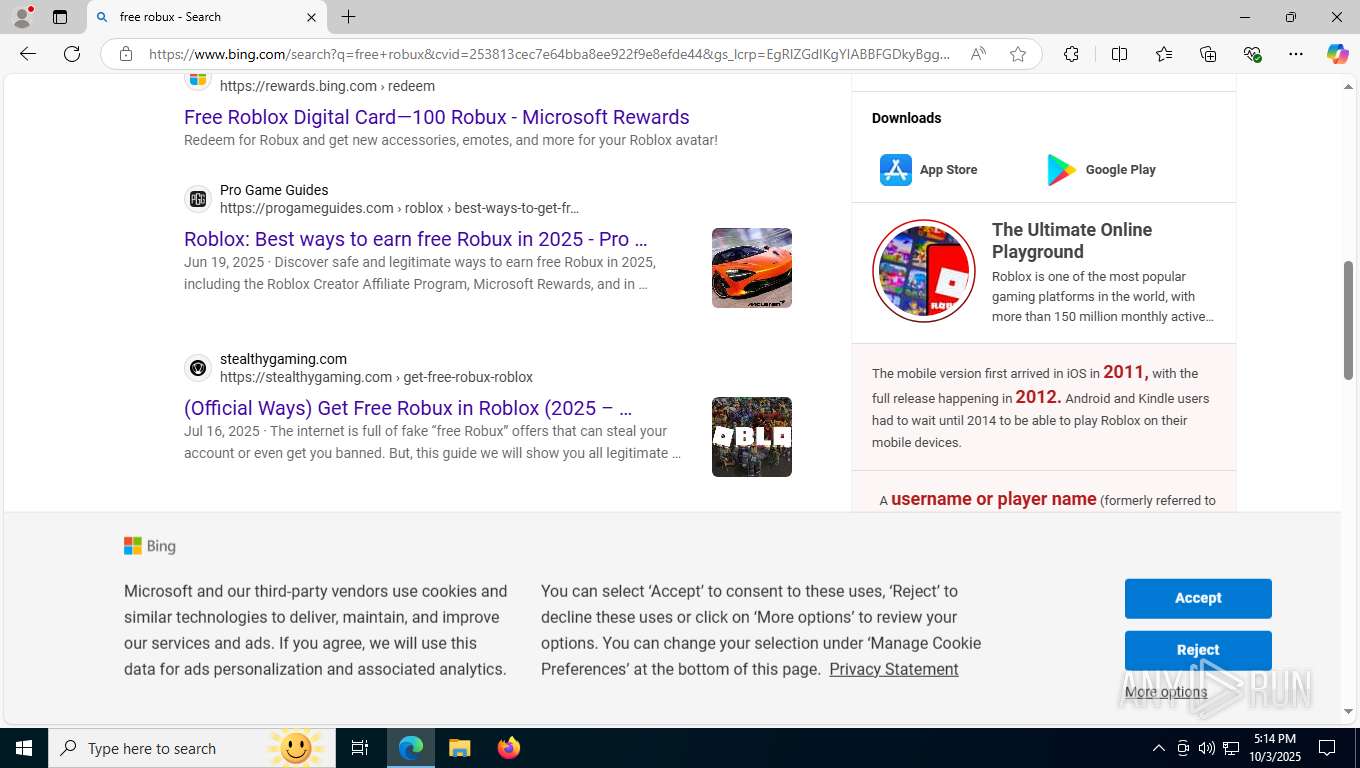
Task: Open the Tab actions menu icon
Action: pyautogui.click(x=60, y=17)
